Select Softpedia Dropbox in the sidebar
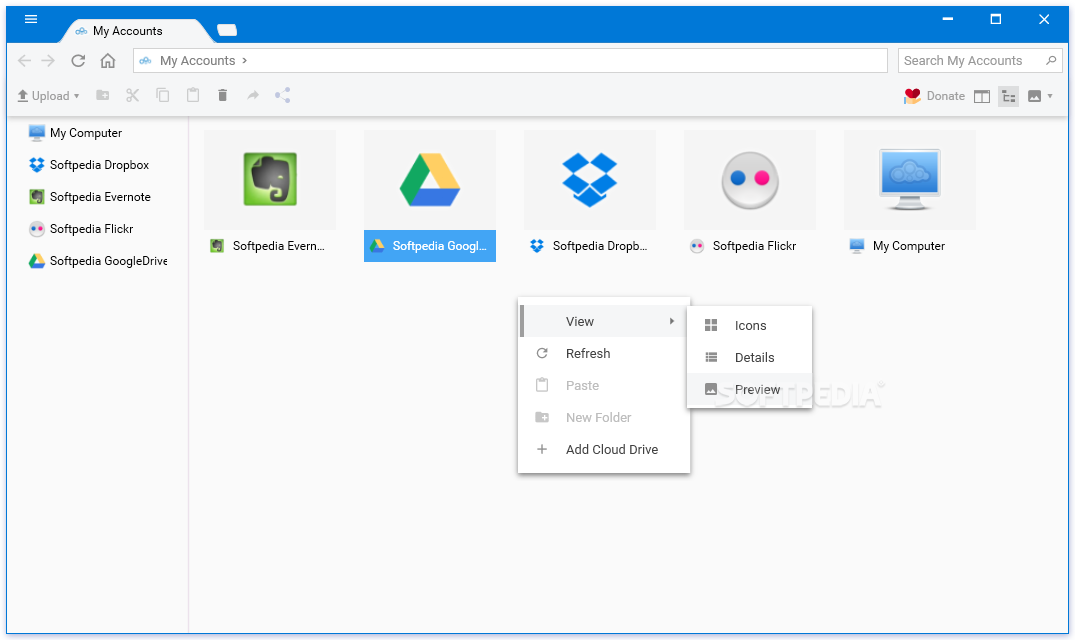 coord(89,165)
